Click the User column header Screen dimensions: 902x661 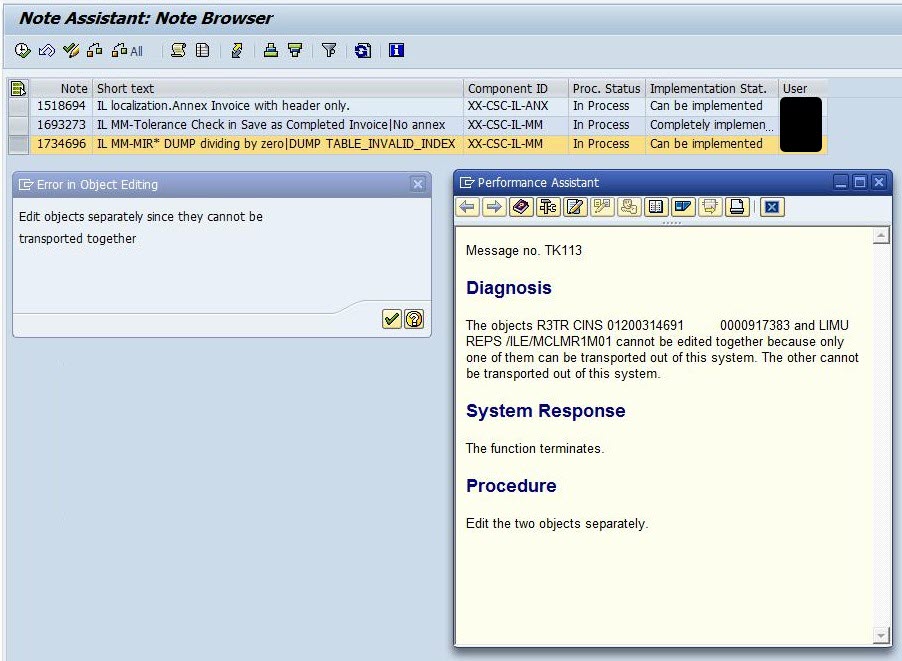pos(803,89)
